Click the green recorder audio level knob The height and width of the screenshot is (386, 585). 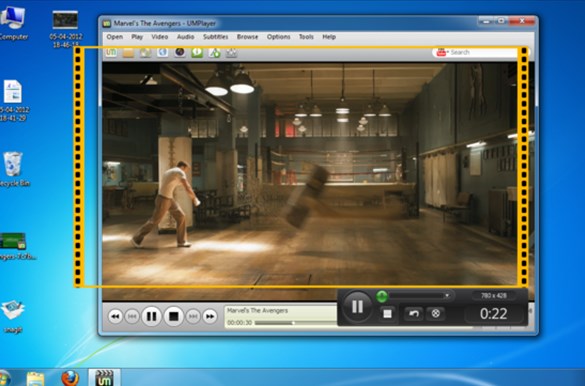[x=382, y=296]
